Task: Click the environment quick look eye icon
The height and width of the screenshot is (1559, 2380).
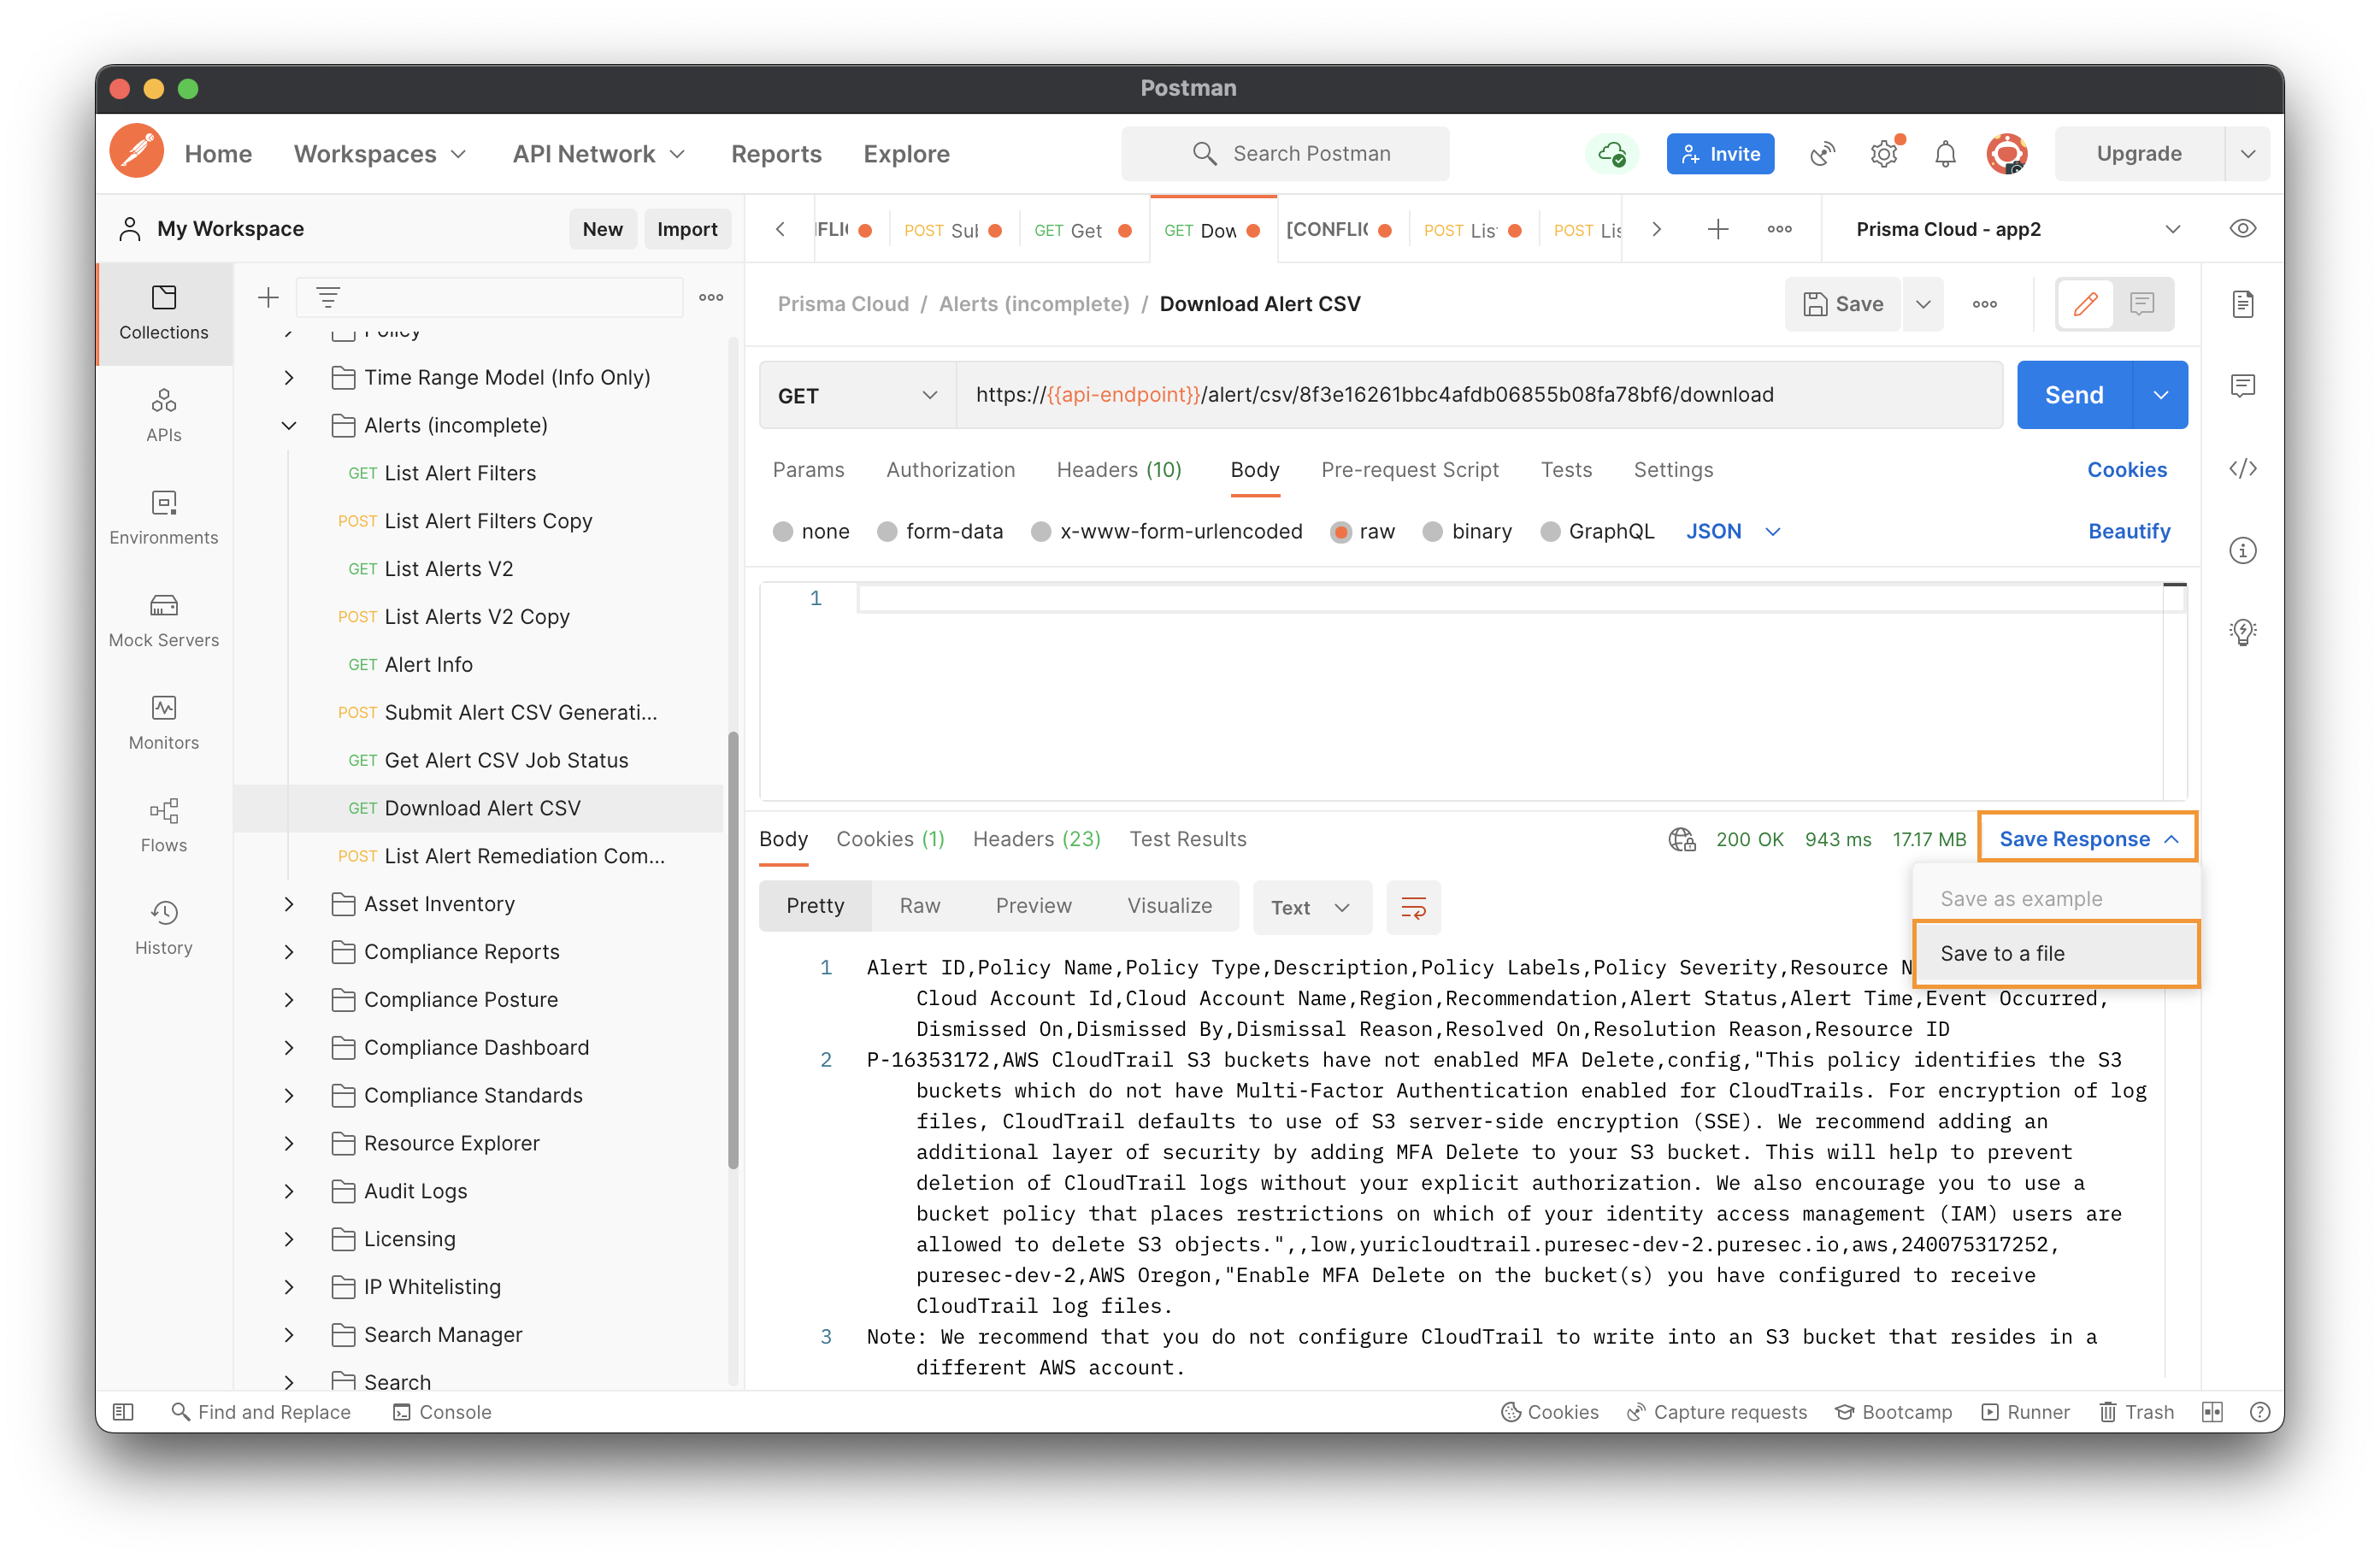Action: (x=2242, y=229)
